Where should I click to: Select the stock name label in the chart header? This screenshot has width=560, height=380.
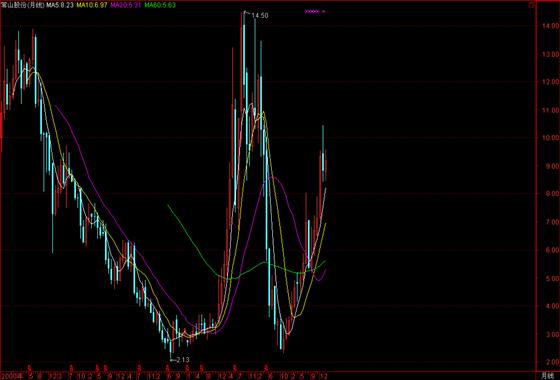point(23,5)
